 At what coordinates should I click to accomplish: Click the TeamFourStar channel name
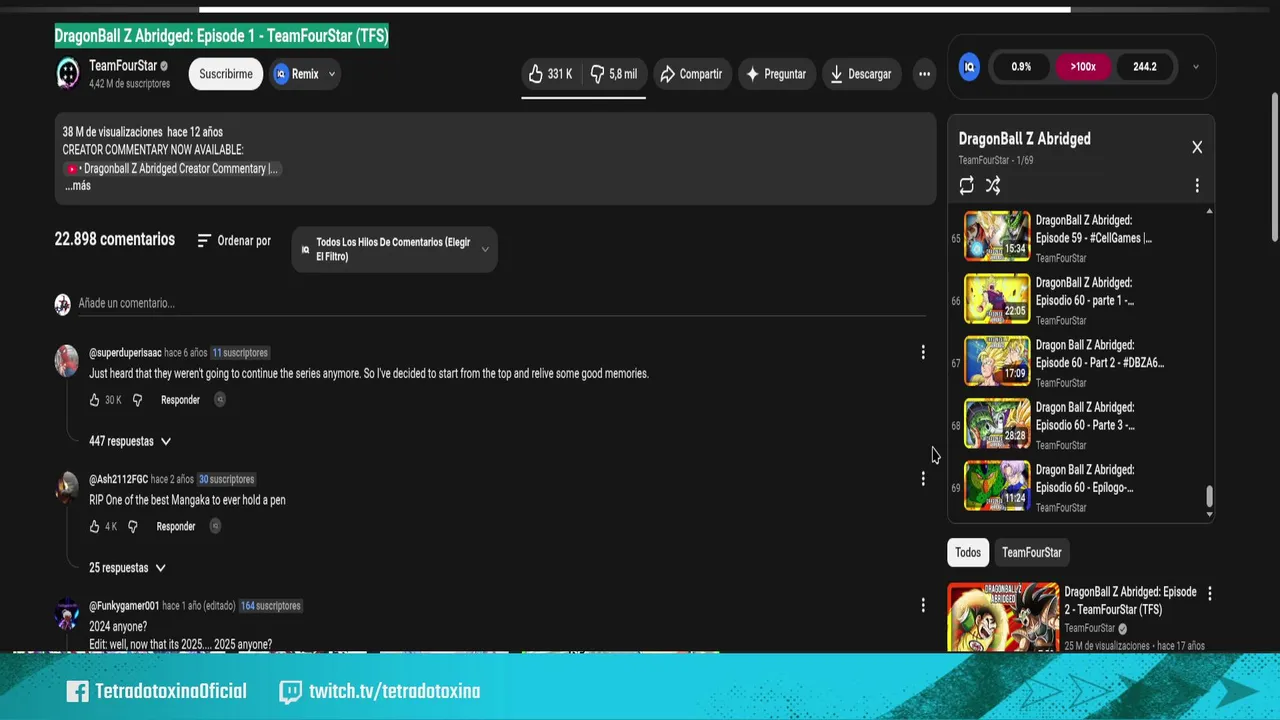click(x=123, y=66)
